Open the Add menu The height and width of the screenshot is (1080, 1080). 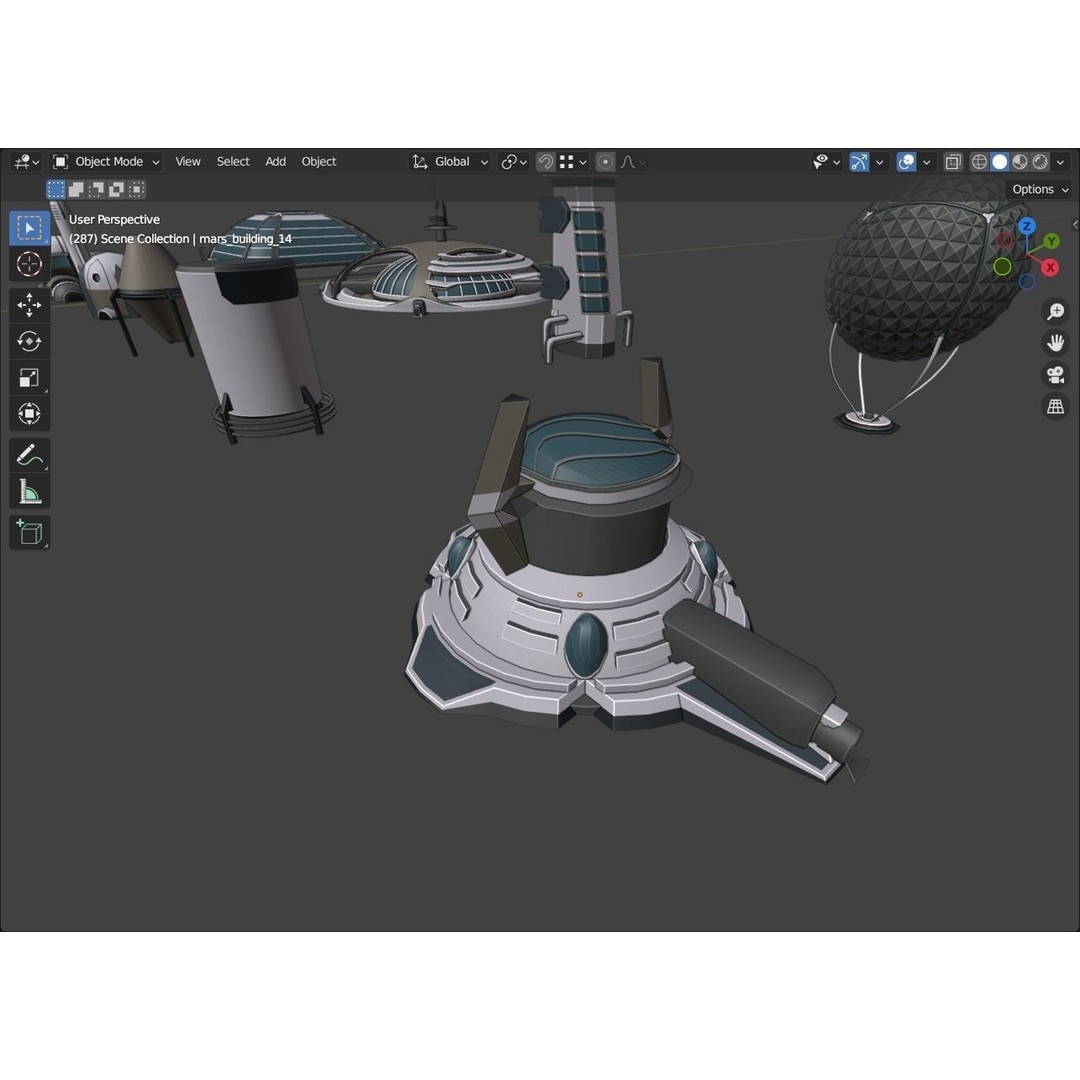coord(275,161)
